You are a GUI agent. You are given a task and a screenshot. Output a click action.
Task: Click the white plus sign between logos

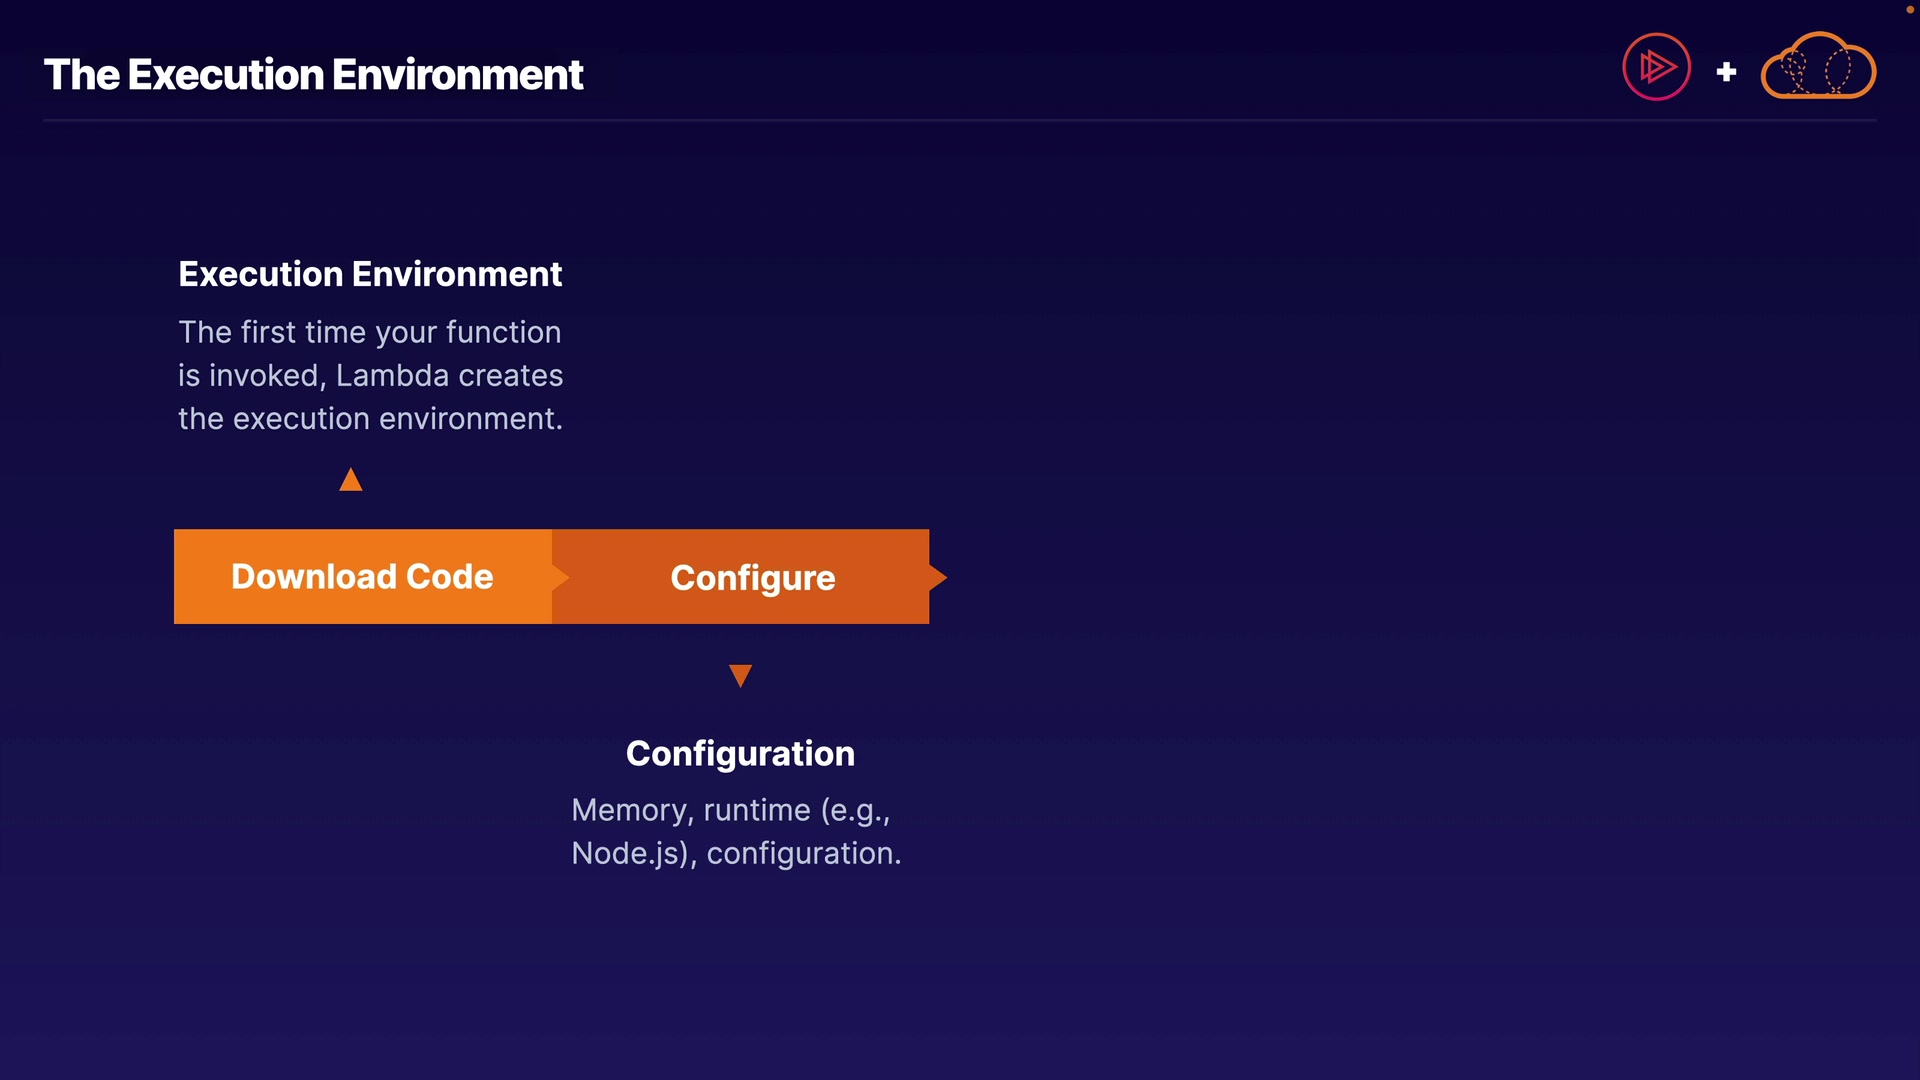(1726, 72)
